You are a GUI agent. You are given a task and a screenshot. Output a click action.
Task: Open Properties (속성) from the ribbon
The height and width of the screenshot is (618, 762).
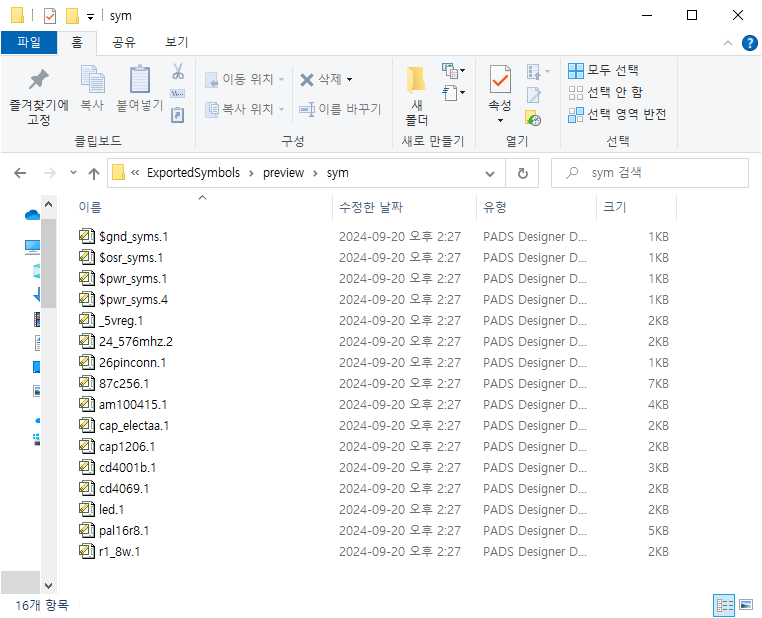coord(499,82)
